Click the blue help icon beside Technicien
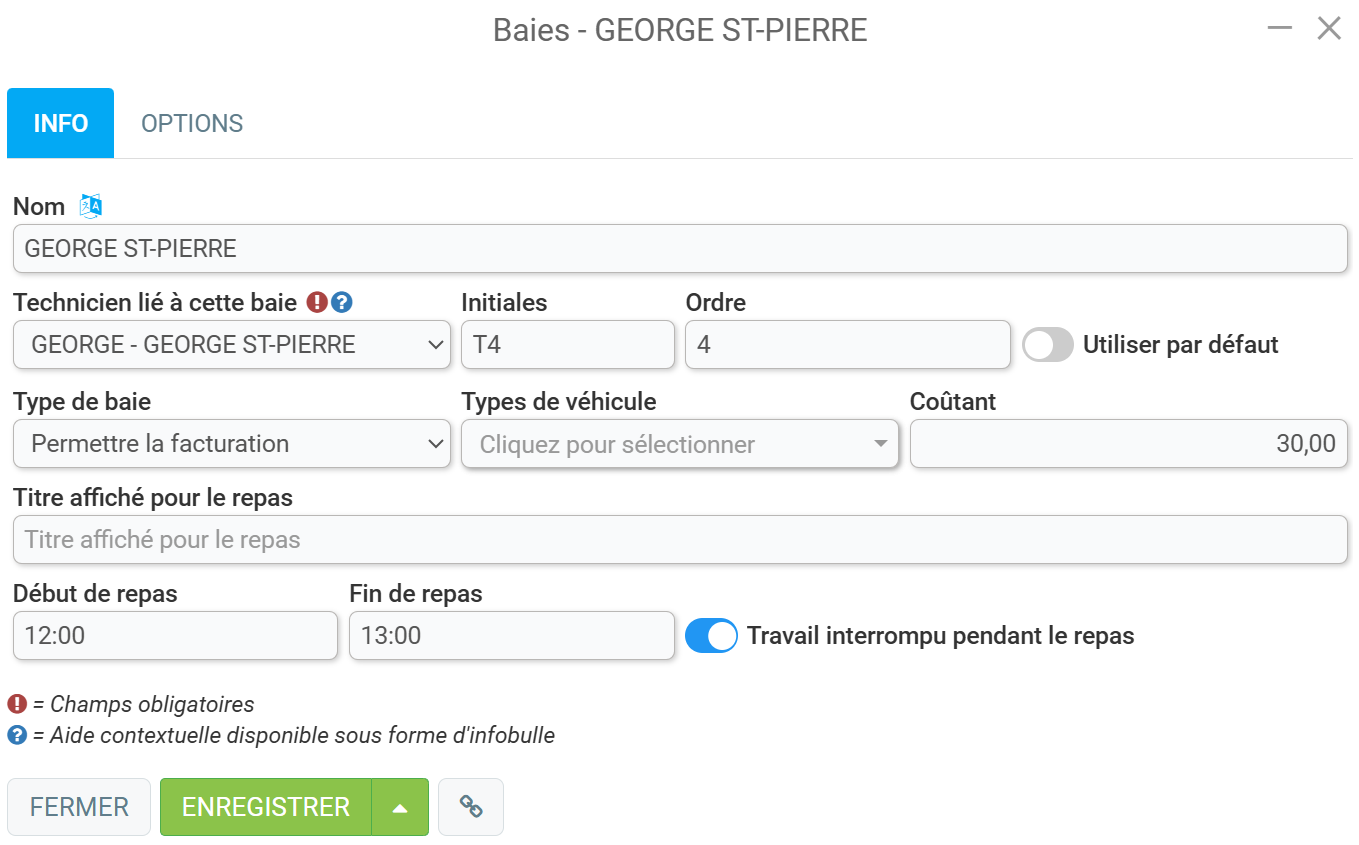This screenshot has width=1359, height=845. tap(342, 302)
